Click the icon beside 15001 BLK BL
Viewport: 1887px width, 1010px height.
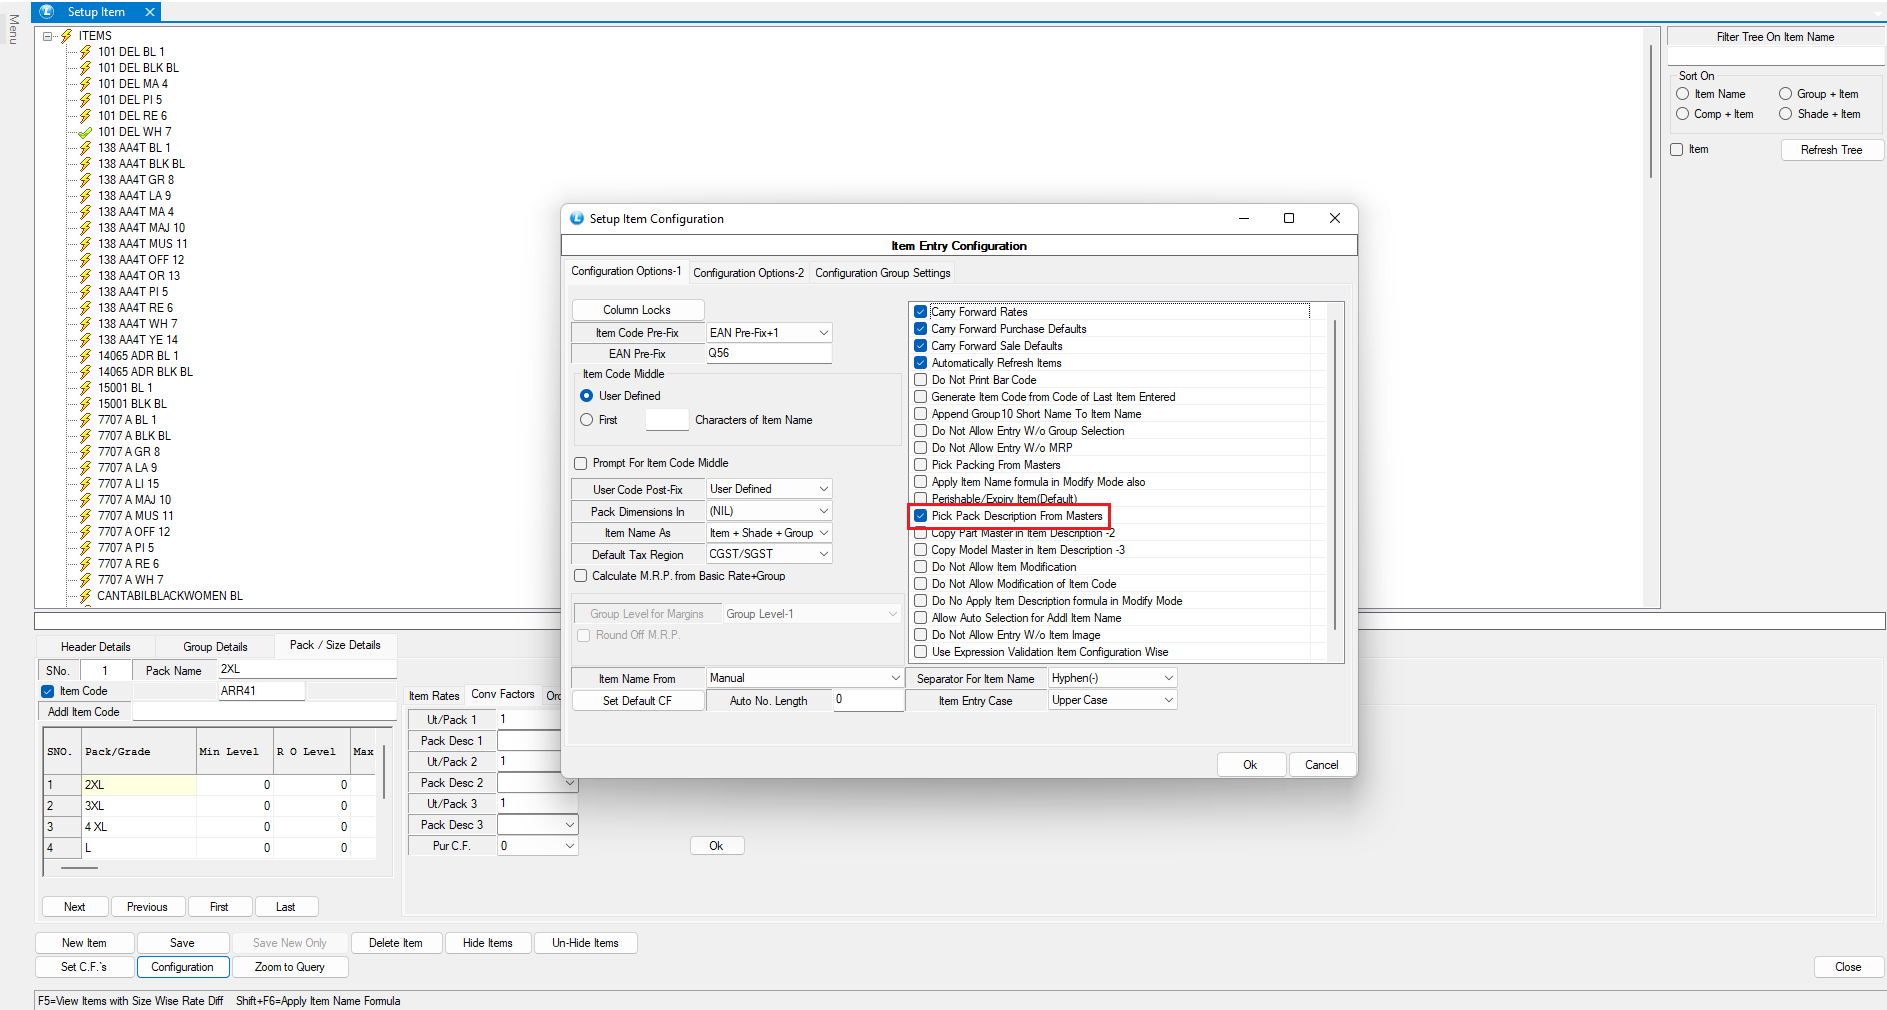[x=85, y=404]
